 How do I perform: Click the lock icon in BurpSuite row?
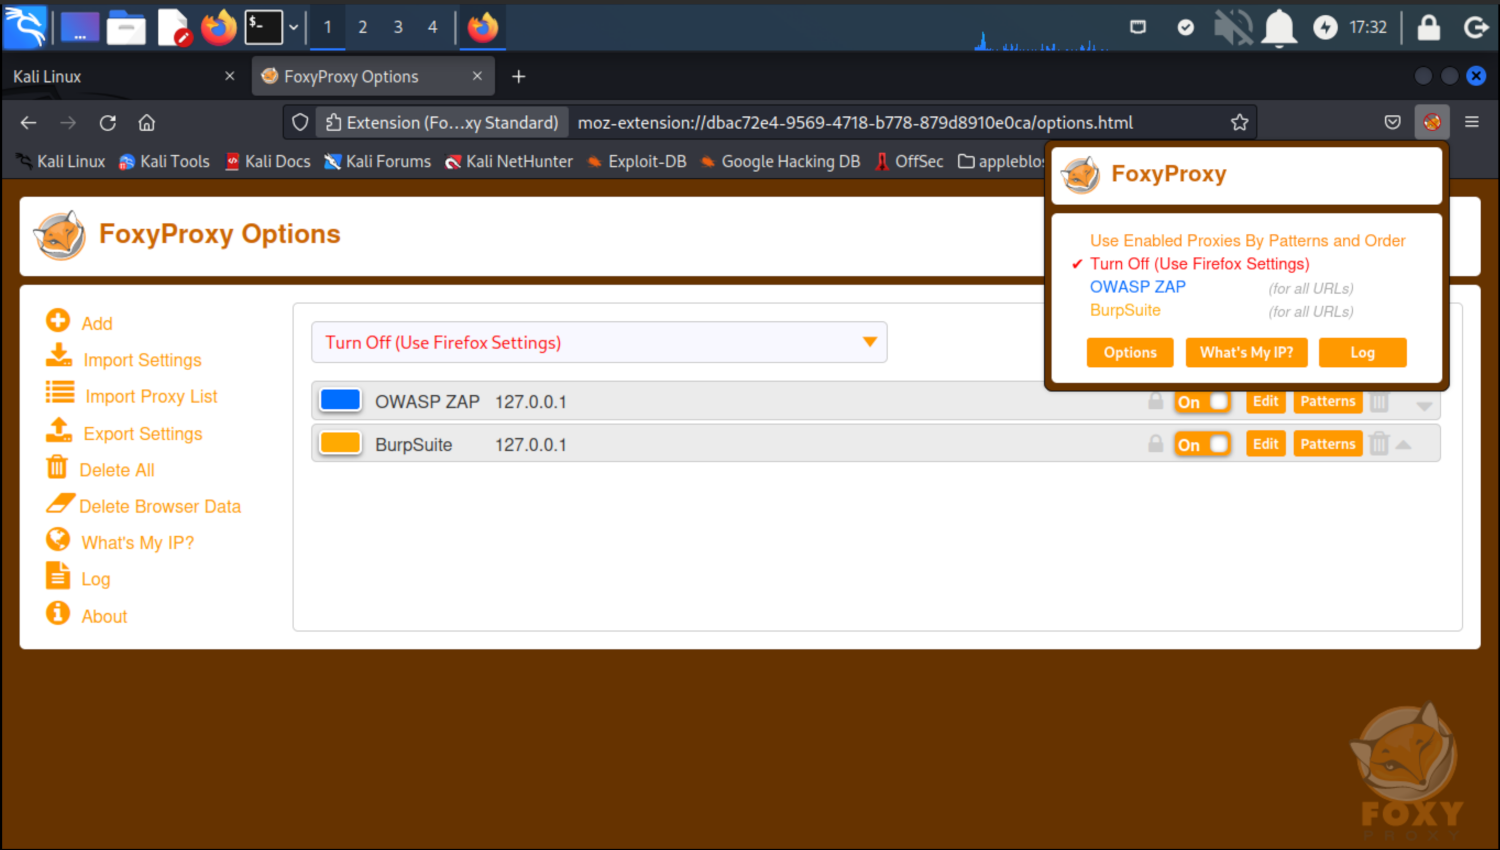pos(1156,443)
